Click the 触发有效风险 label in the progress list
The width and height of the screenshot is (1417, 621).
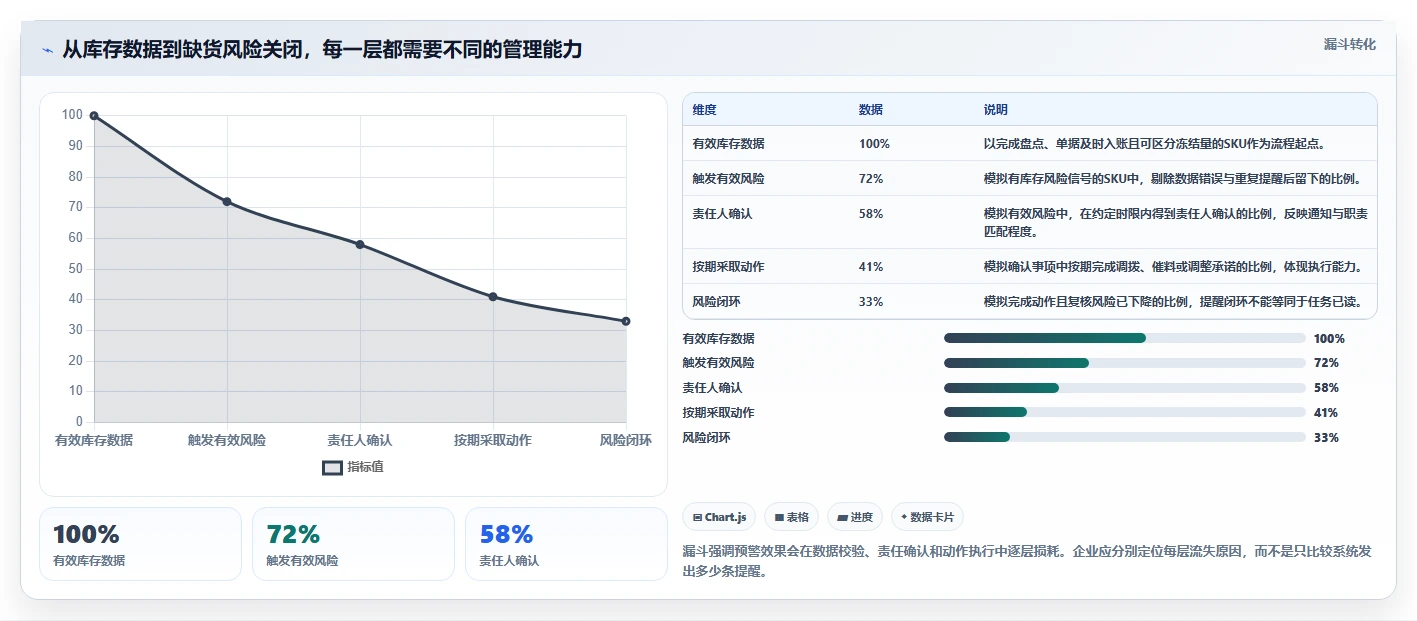[x=719, y=363]
